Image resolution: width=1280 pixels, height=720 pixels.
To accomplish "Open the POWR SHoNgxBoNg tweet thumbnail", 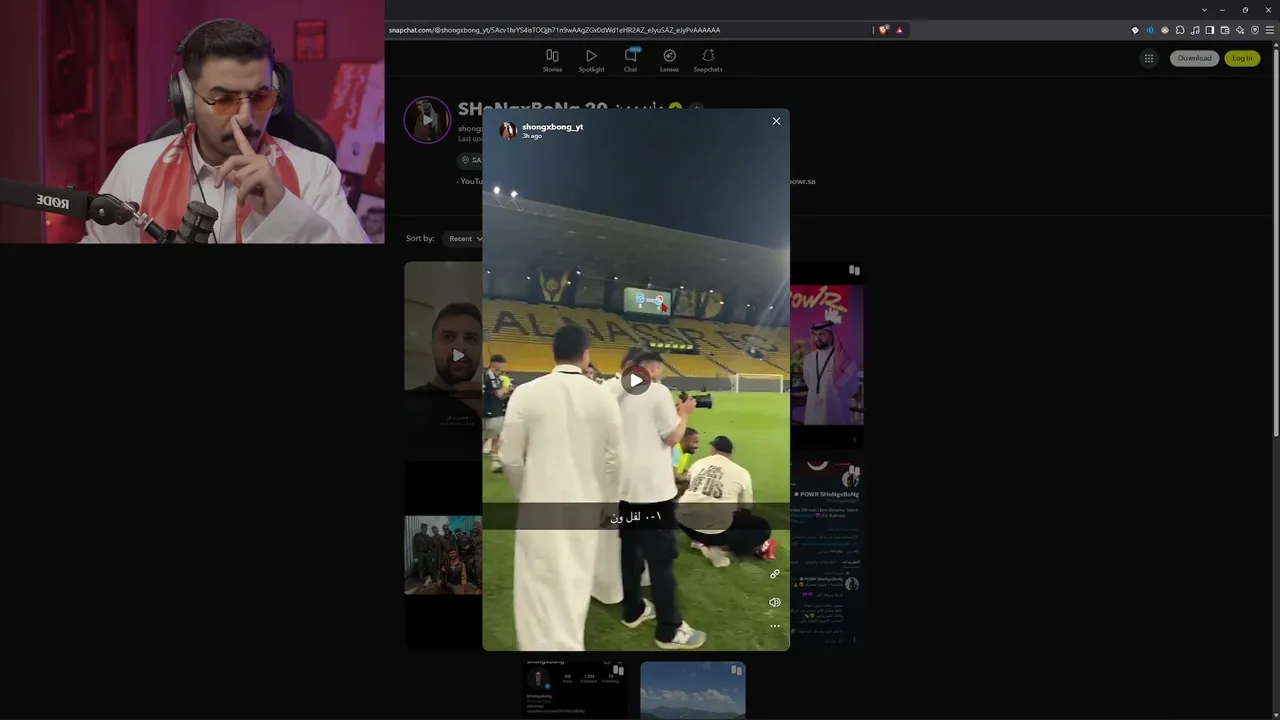I will [x=827, y=554].
